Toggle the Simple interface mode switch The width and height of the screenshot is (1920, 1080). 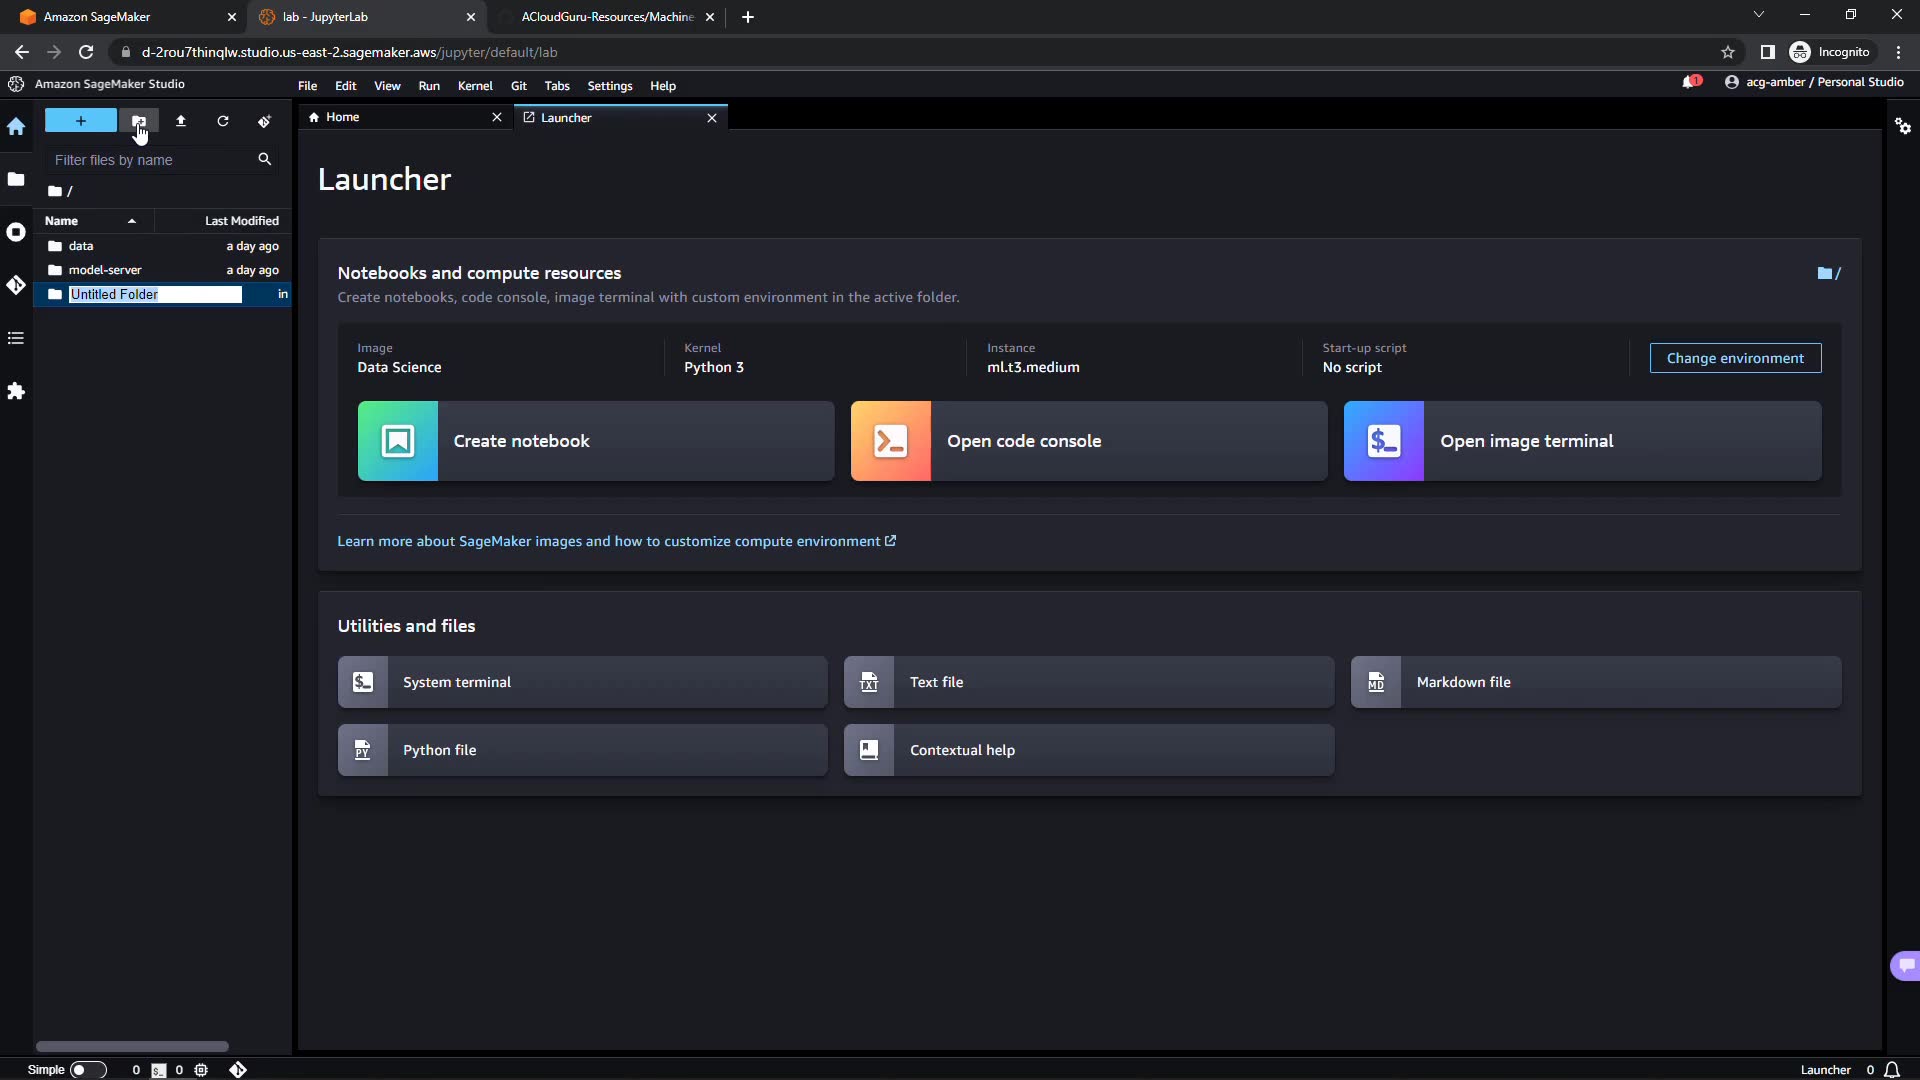click(87, 1069)
